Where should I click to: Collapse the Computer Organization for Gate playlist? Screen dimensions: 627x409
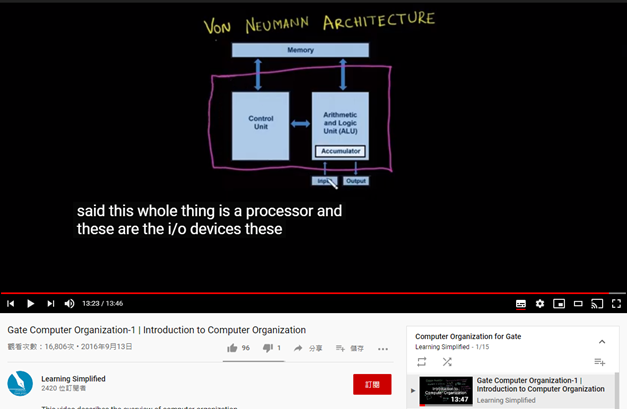pyautogui.click(x=602, y=341)
